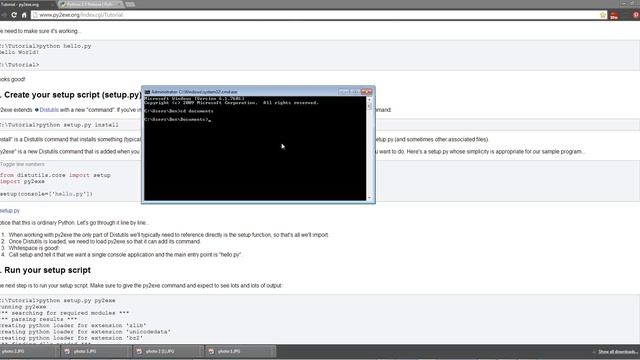Bookmark this page with the star
The image size is (640, 360).
(x=603, y=15)
